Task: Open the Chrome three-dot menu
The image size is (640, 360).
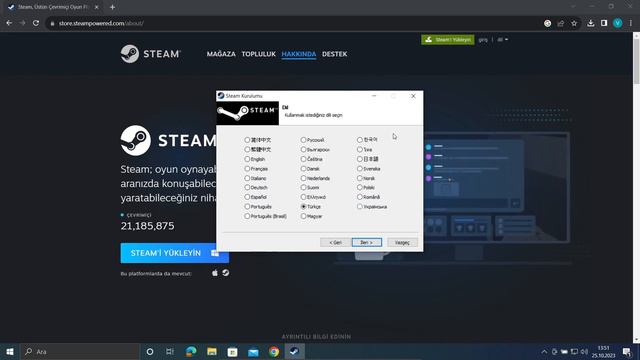Action: click(631, 23)
